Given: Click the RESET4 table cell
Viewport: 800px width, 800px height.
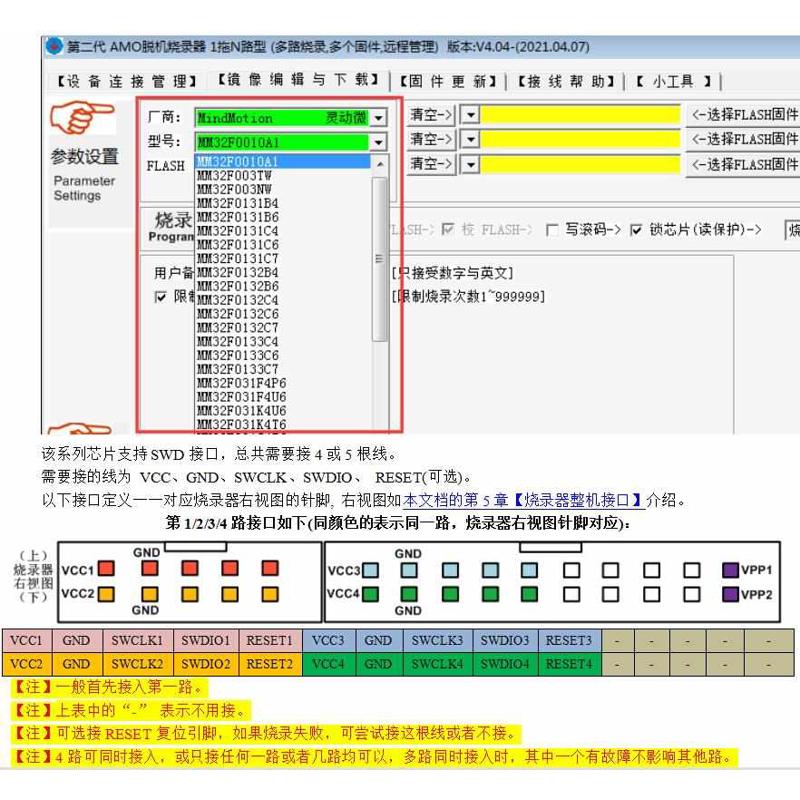Looking at the screenshot, I should click(x=569, y=664).
